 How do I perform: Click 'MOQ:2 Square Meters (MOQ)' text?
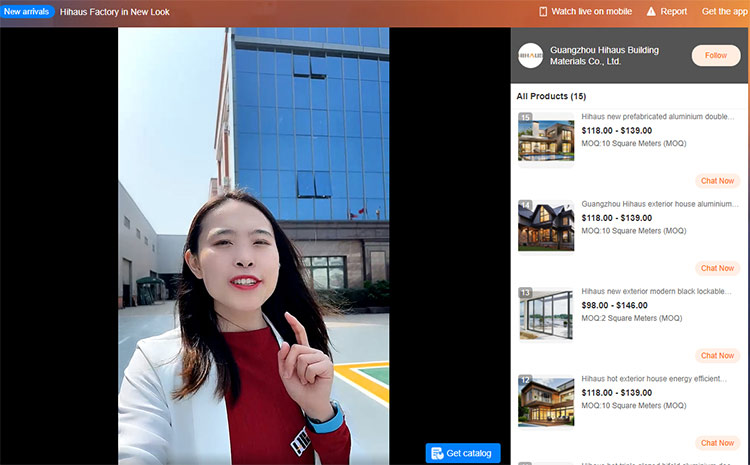[632, 318]
